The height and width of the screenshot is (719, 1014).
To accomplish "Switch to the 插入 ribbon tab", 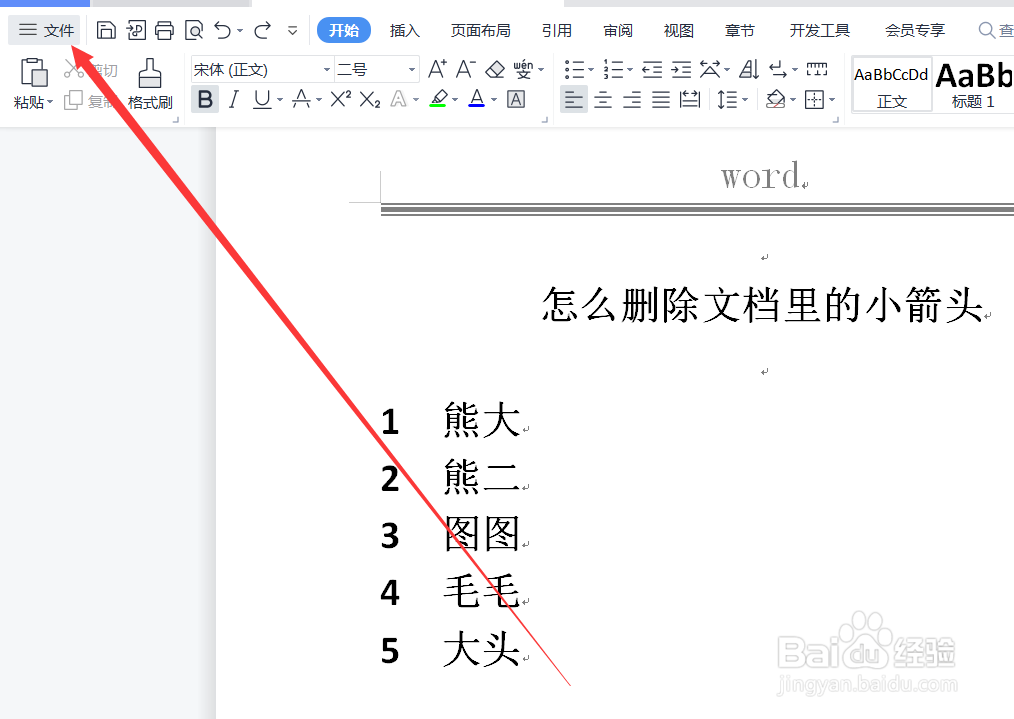I will coord(404,30).
